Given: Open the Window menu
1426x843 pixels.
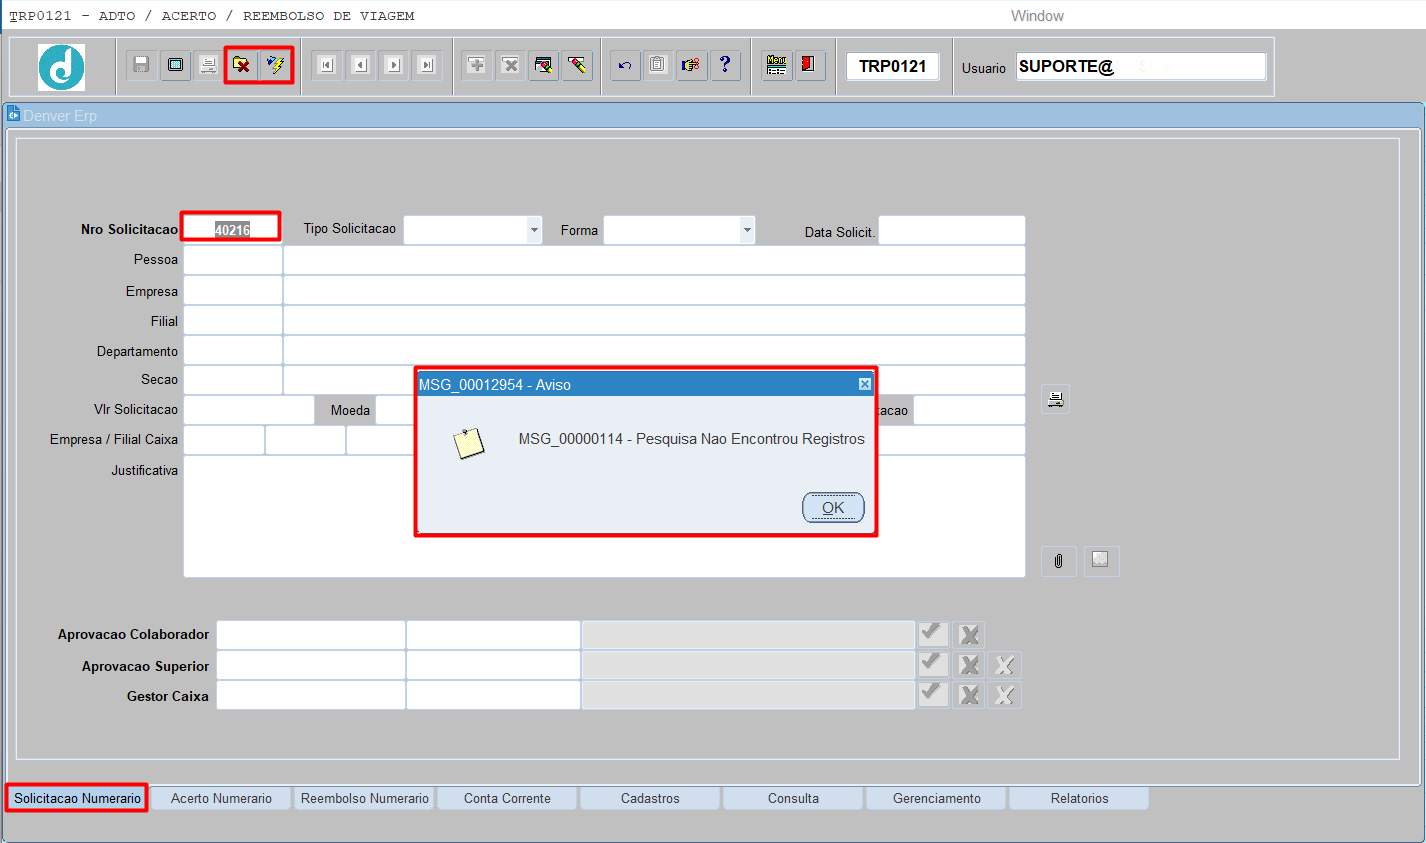Looking at the screenshot, I should [x=1037, y=16].
